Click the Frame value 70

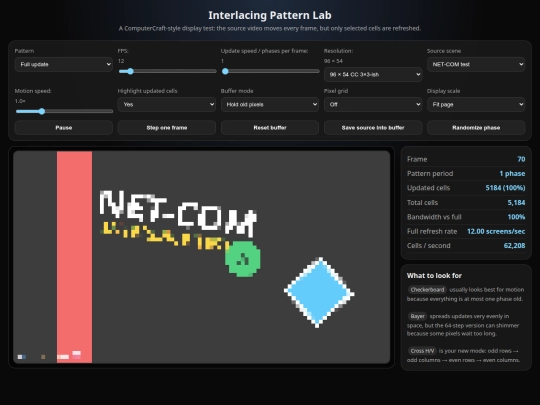pos(521,159)
